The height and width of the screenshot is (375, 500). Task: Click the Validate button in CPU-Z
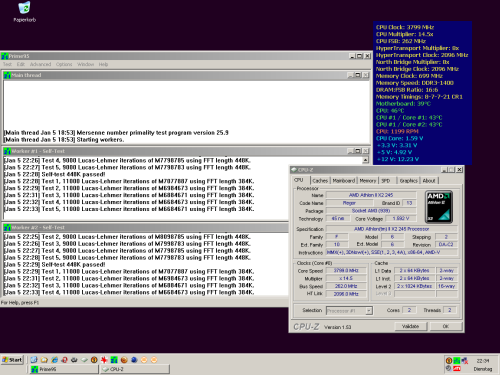410,326
